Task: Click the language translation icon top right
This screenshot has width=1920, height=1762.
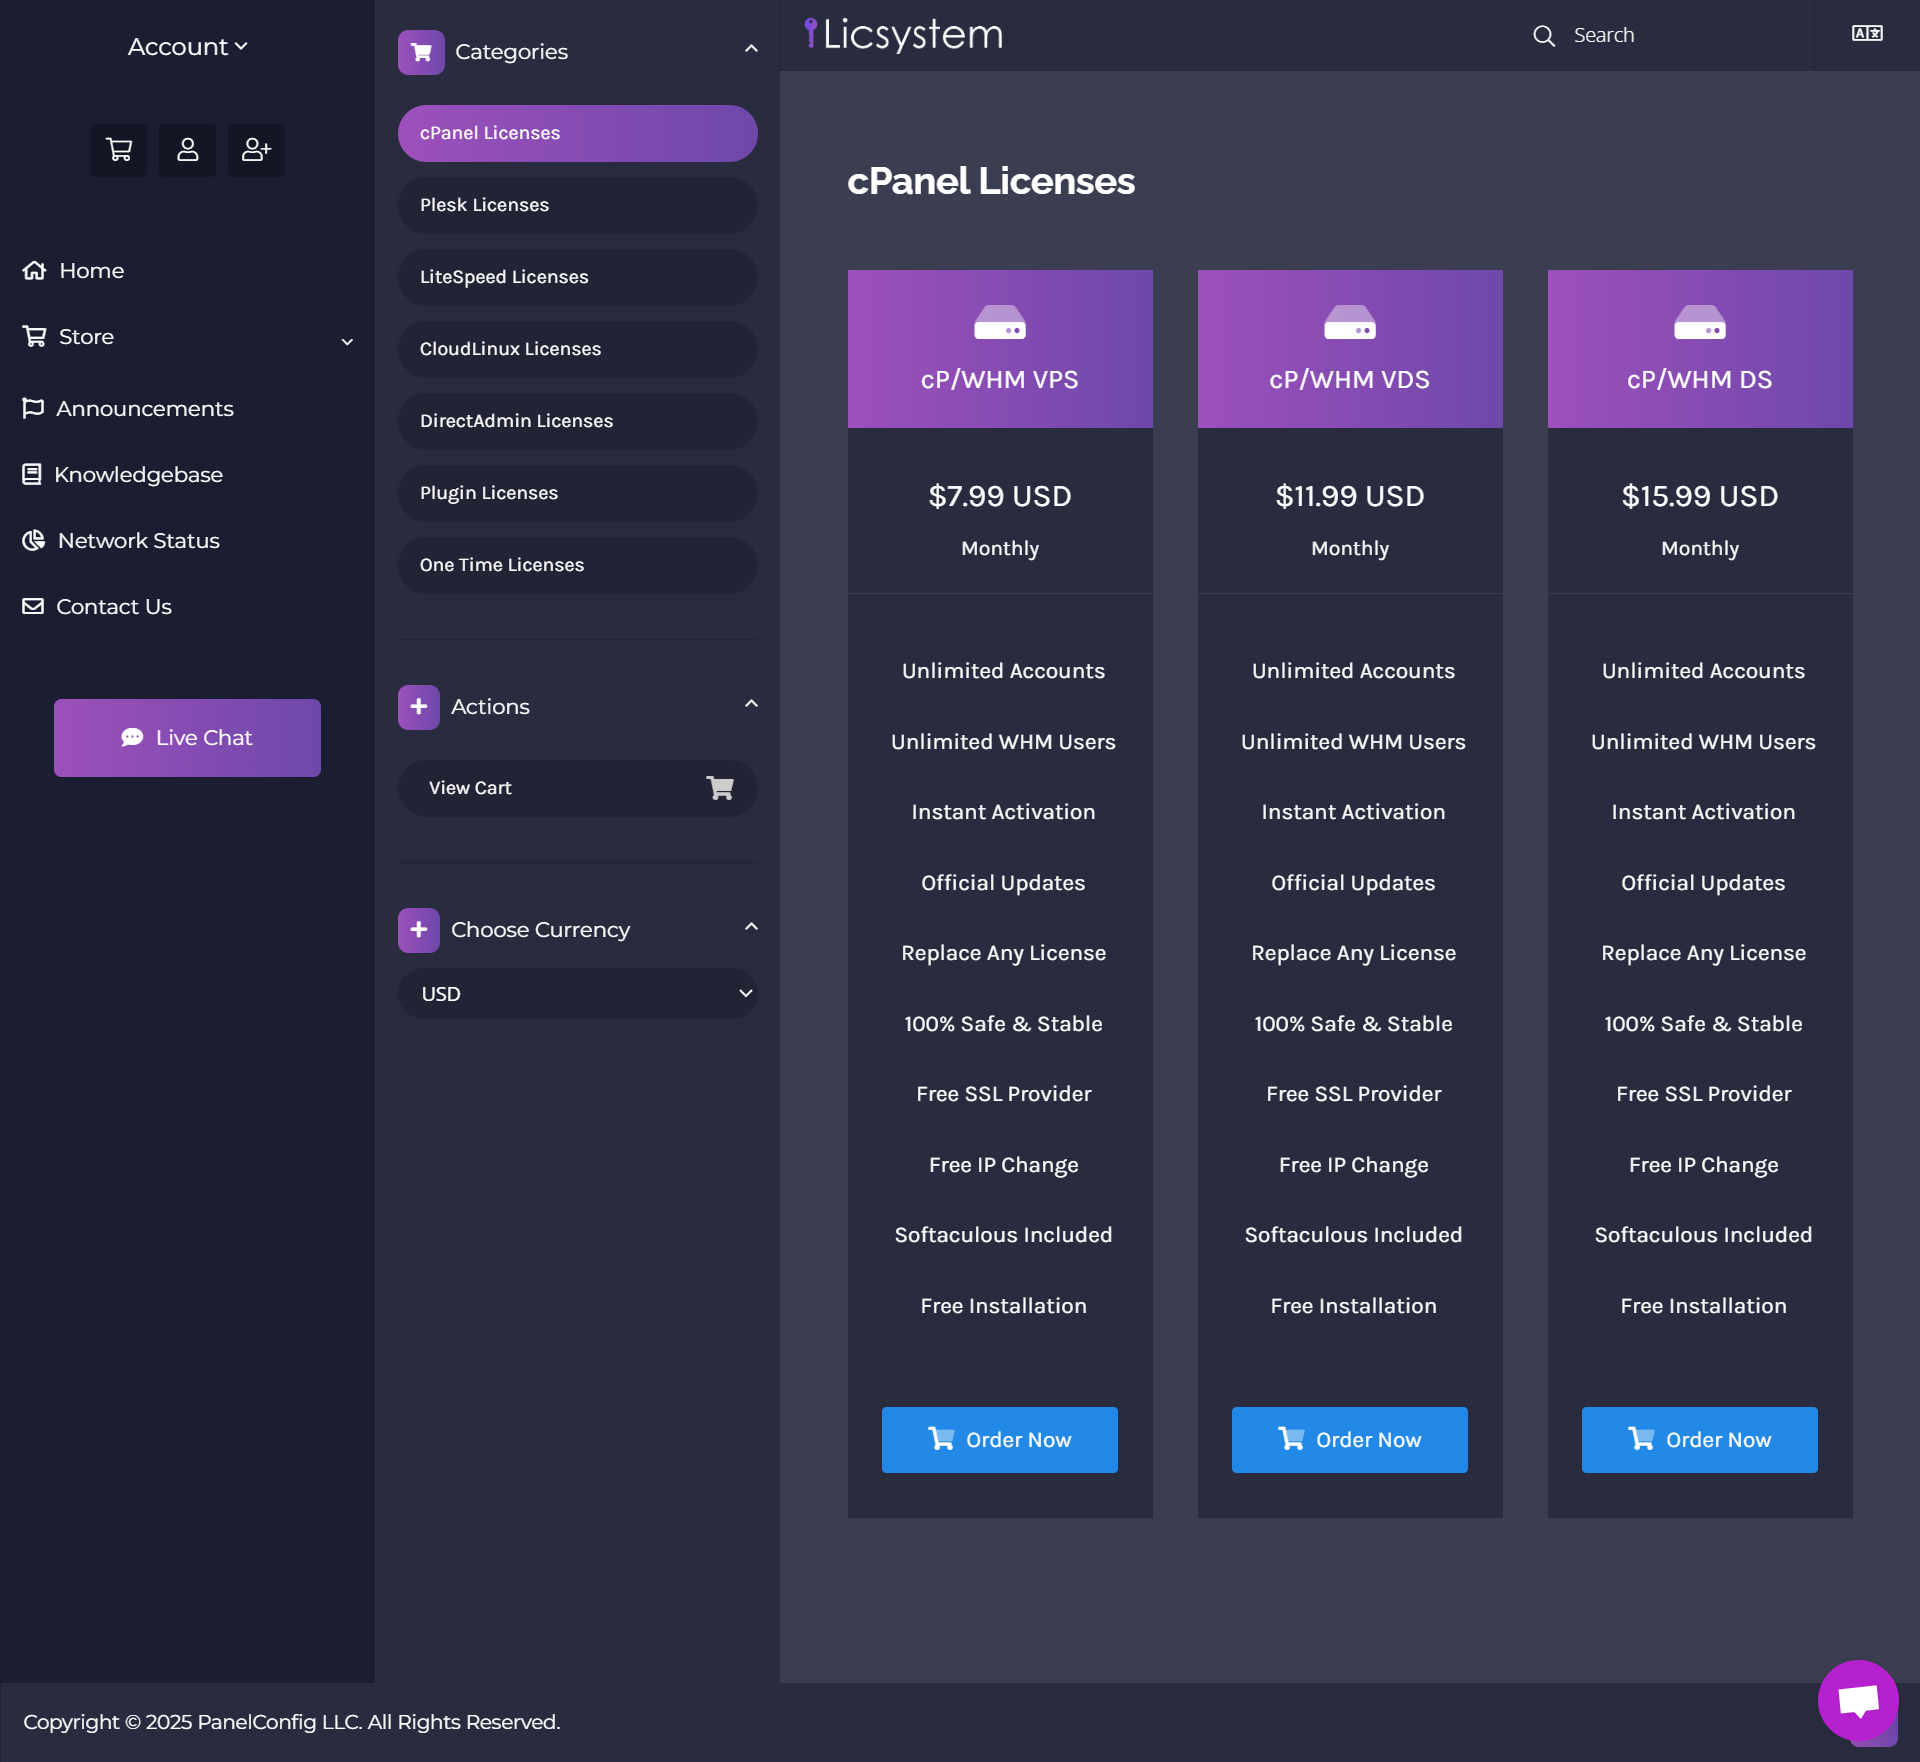Action: [1866, 33]
